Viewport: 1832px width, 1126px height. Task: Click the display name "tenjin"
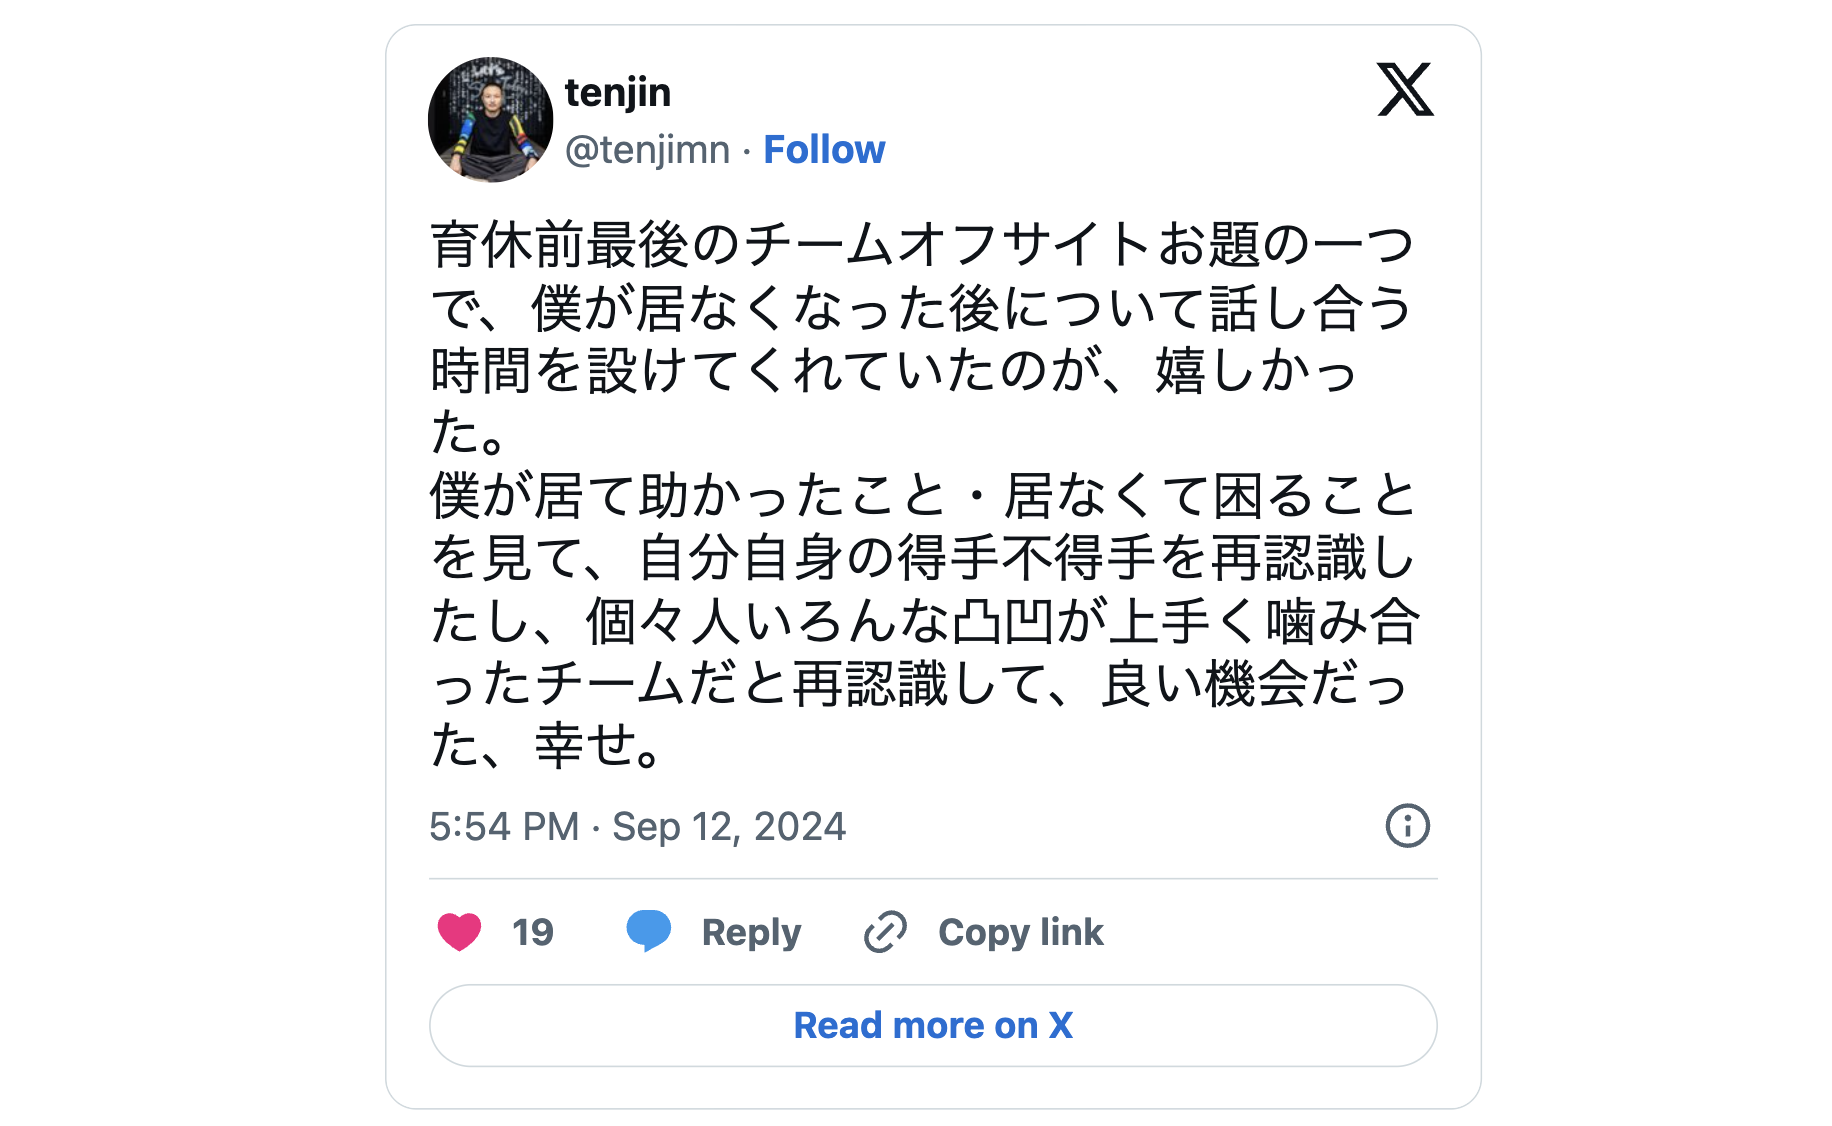pyautogui.click(x=617, y=92)
